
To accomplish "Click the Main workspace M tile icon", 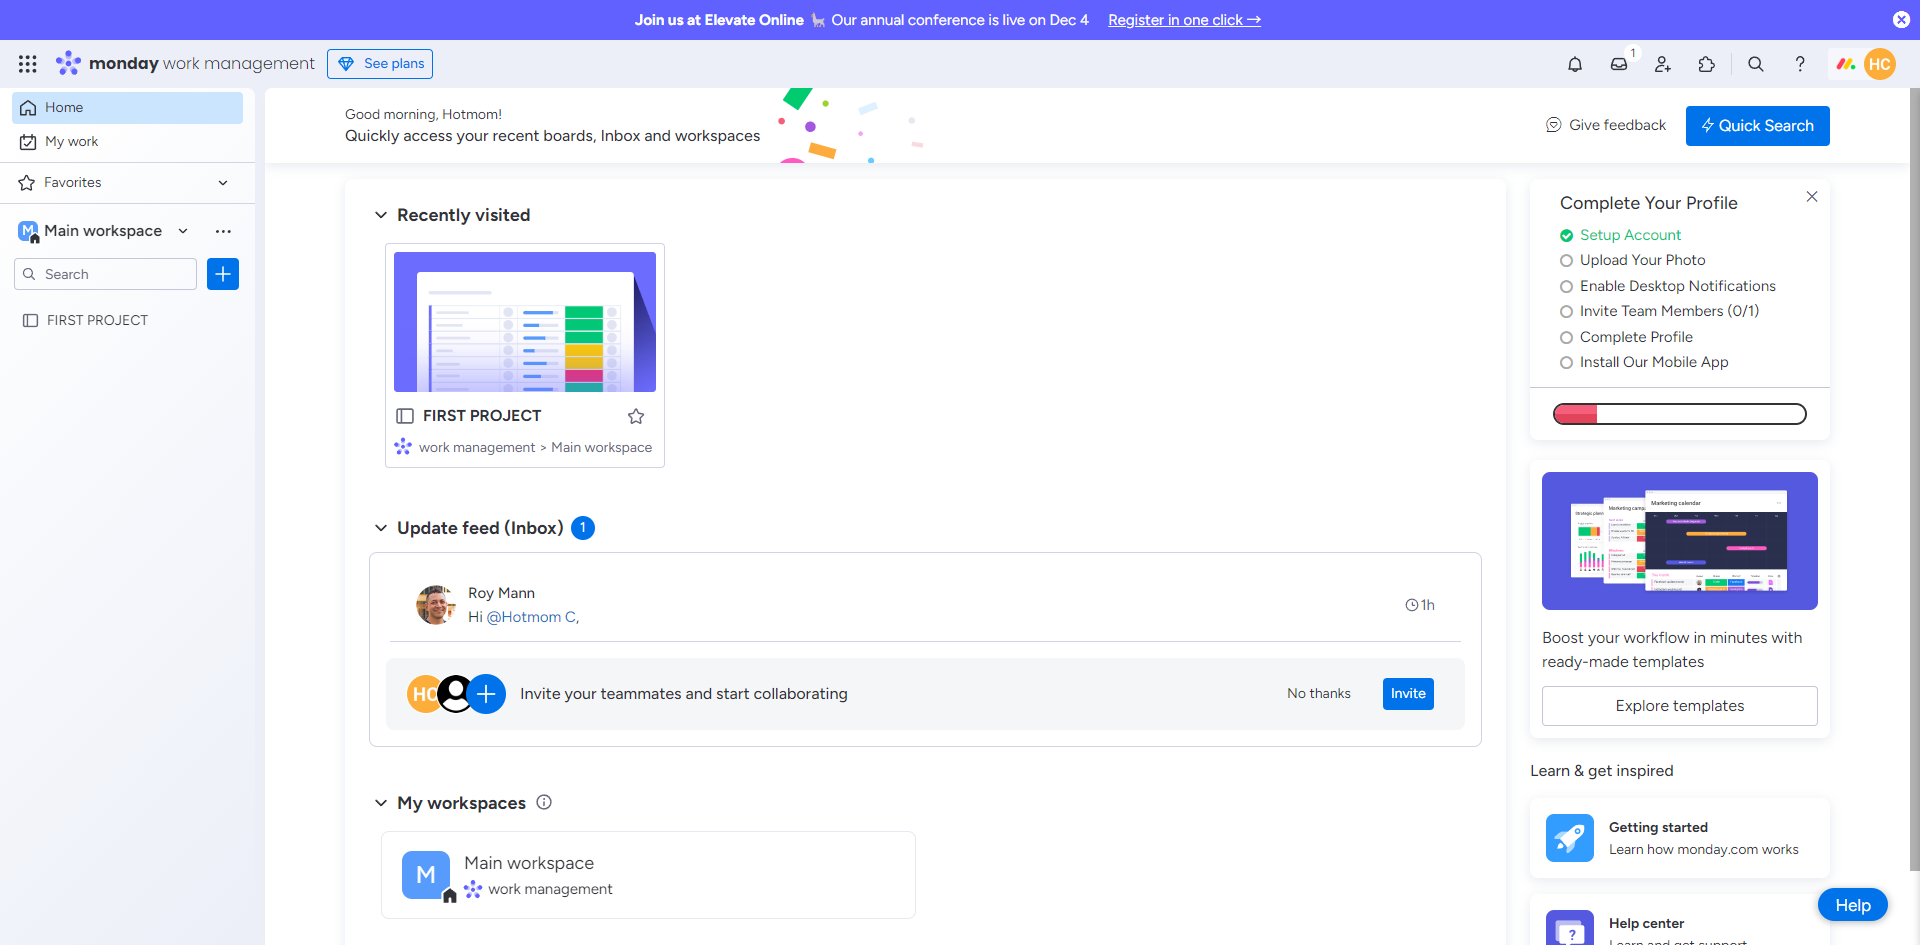I will [x=427, y=875].
